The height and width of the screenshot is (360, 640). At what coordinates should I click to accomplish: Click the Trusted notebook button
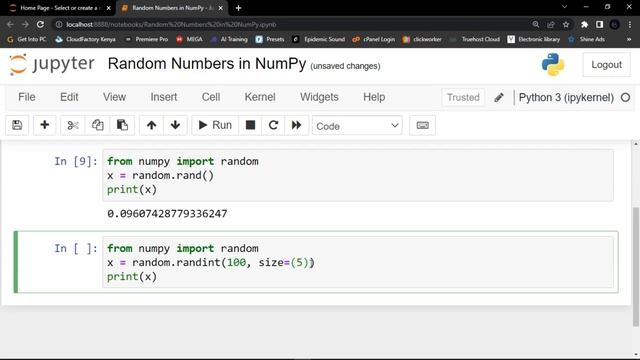point(463,97)
